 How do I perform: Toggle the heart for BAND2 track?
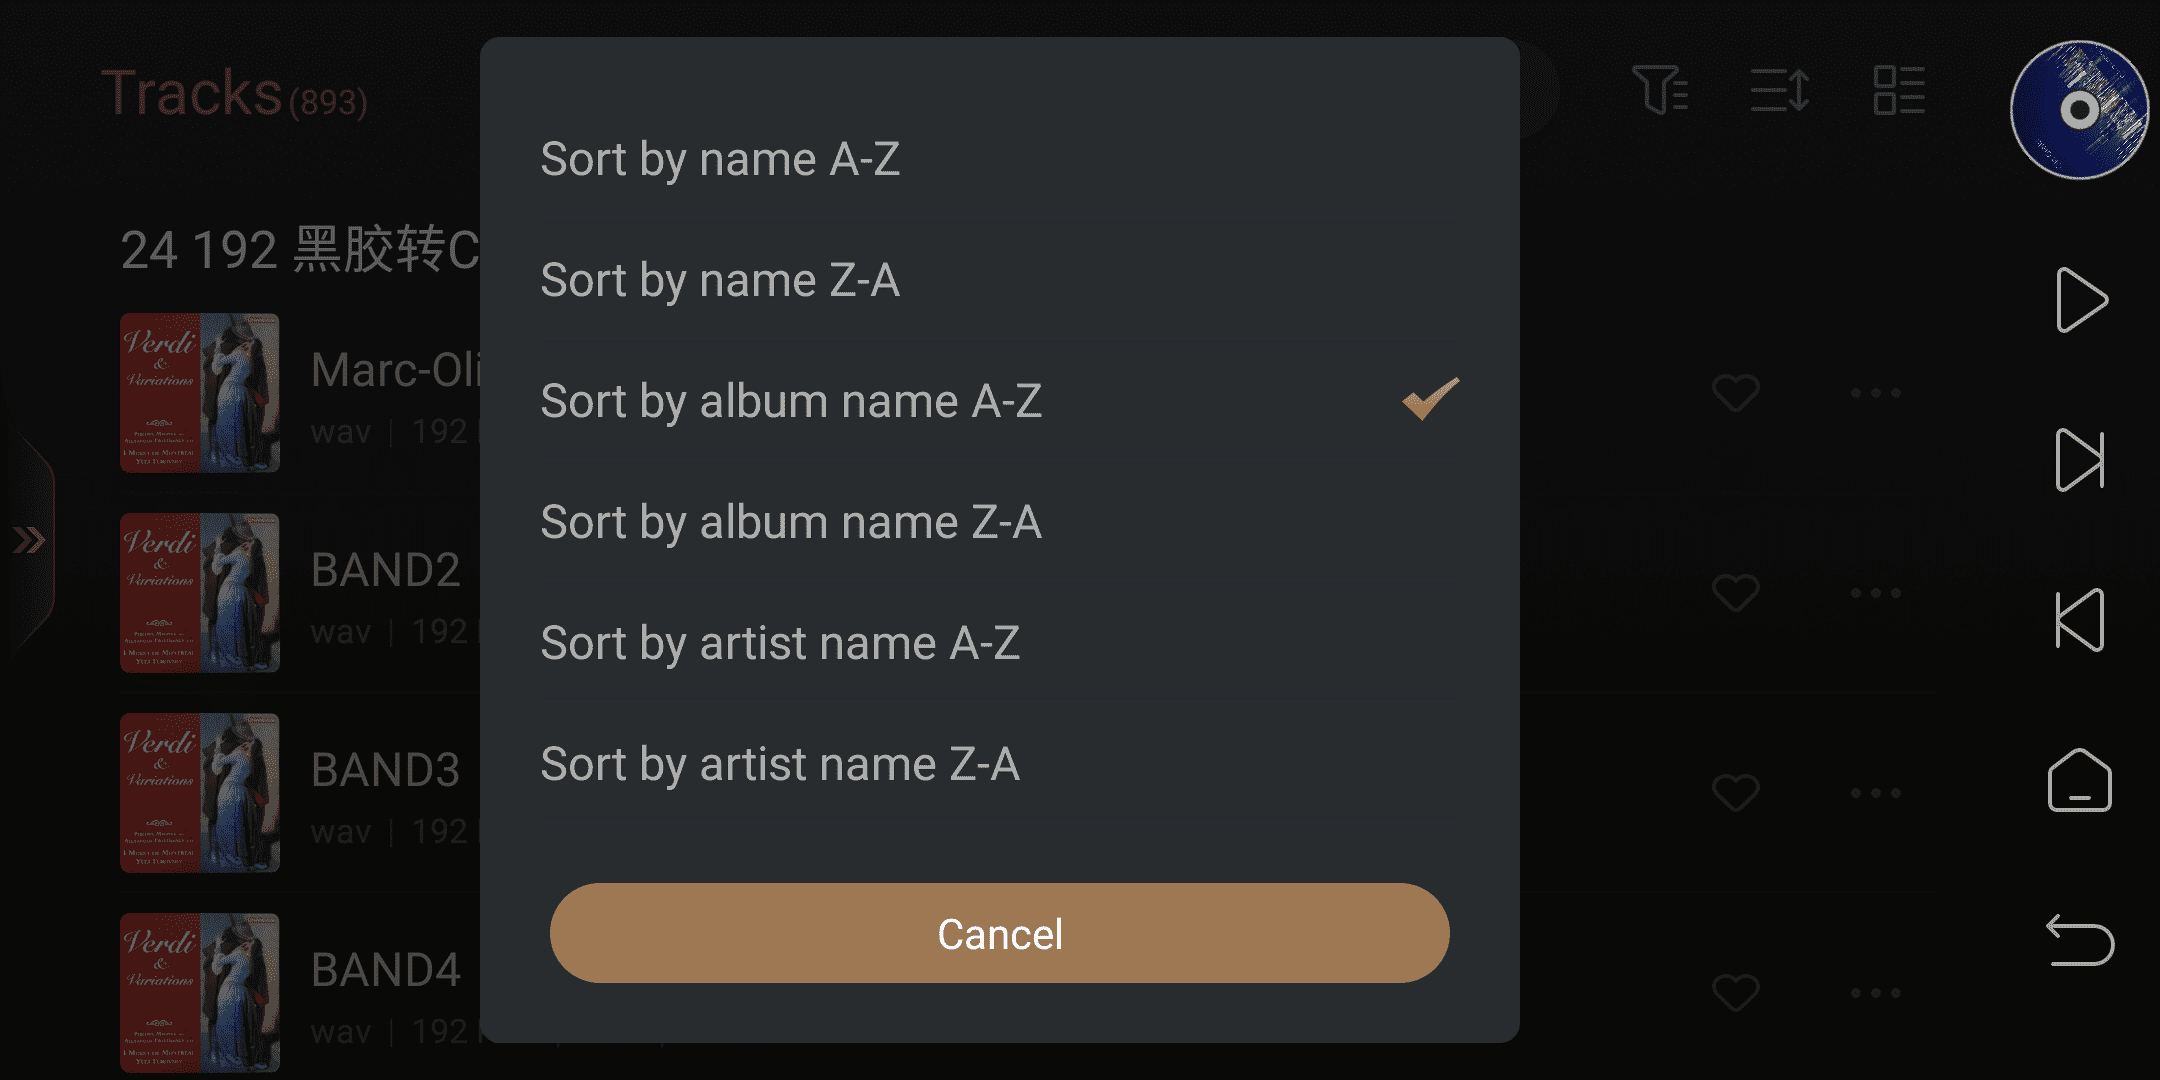(x=1735, y=593)
